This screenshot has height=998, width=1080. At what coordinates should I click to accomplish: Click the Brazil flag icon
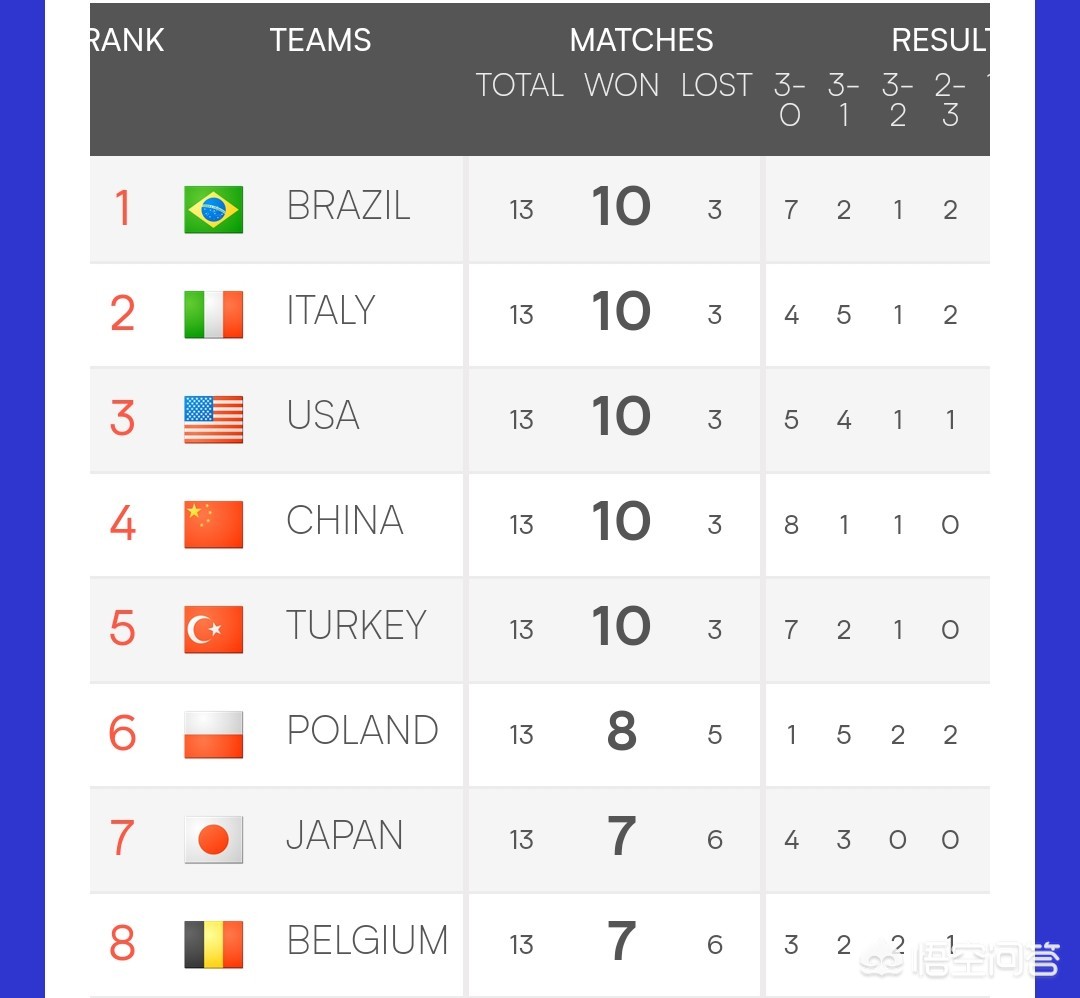tap(213, 209)
